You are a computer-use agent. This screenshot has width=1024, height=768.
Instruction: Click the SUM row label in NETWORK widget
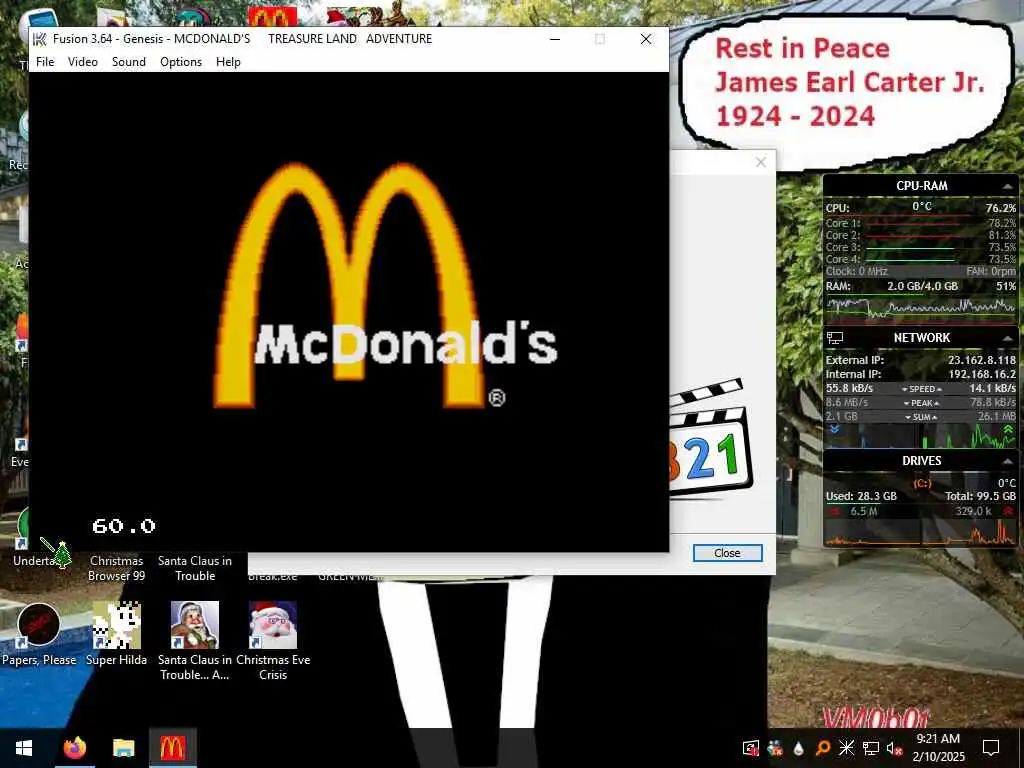pyautogui.click(x=921, y=417)
